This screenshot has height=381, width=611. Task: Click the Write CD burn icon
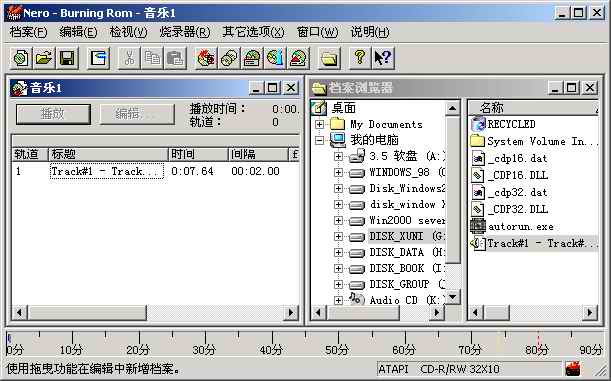click(x=206, y=58)
